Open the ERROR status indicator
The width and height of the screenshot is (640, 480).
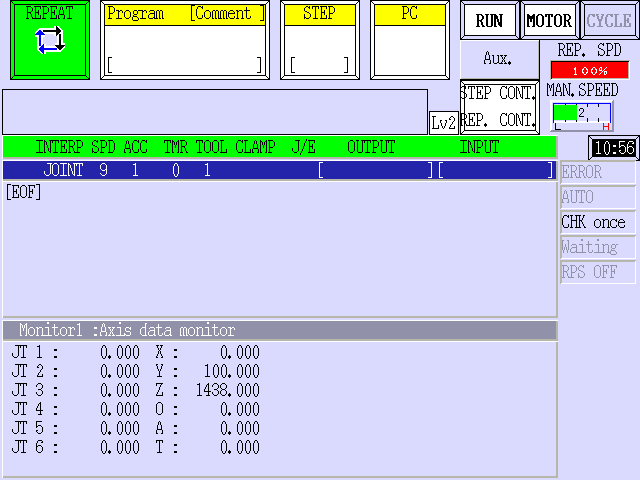(598, 172)
